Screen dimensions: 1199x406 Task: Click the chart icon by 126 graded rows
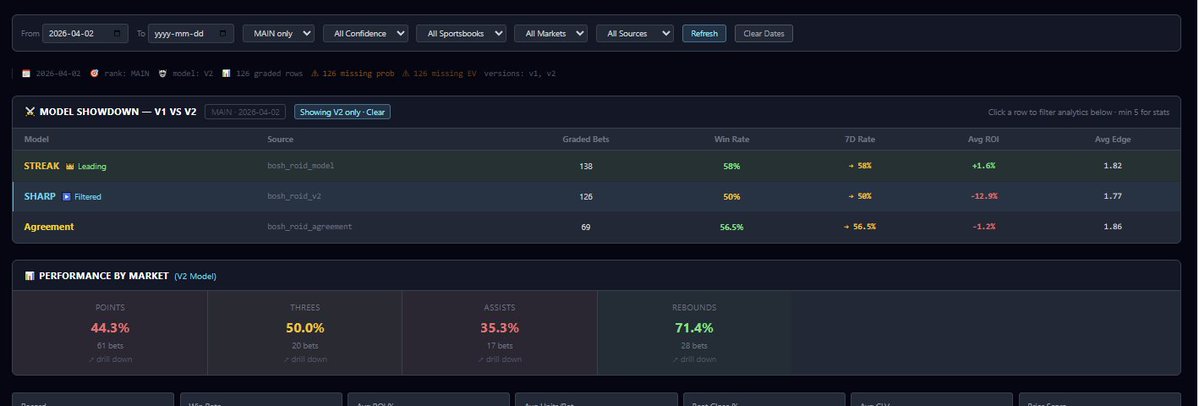[226, 73]
